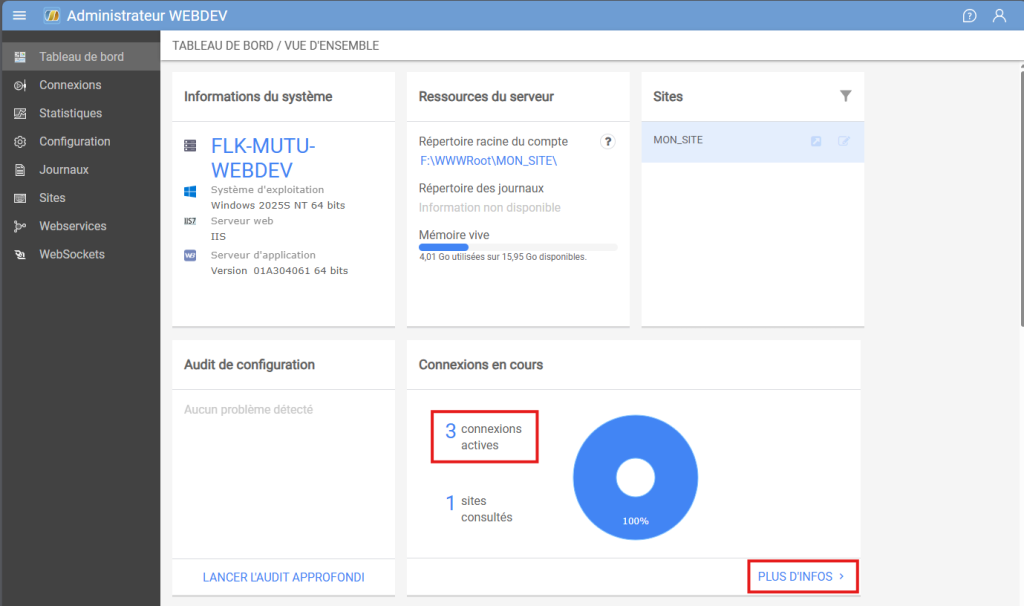Click the server icon beside FLK-MUTU-WEBDEV
Screen dimensions: 1024x606
point(190,146)
